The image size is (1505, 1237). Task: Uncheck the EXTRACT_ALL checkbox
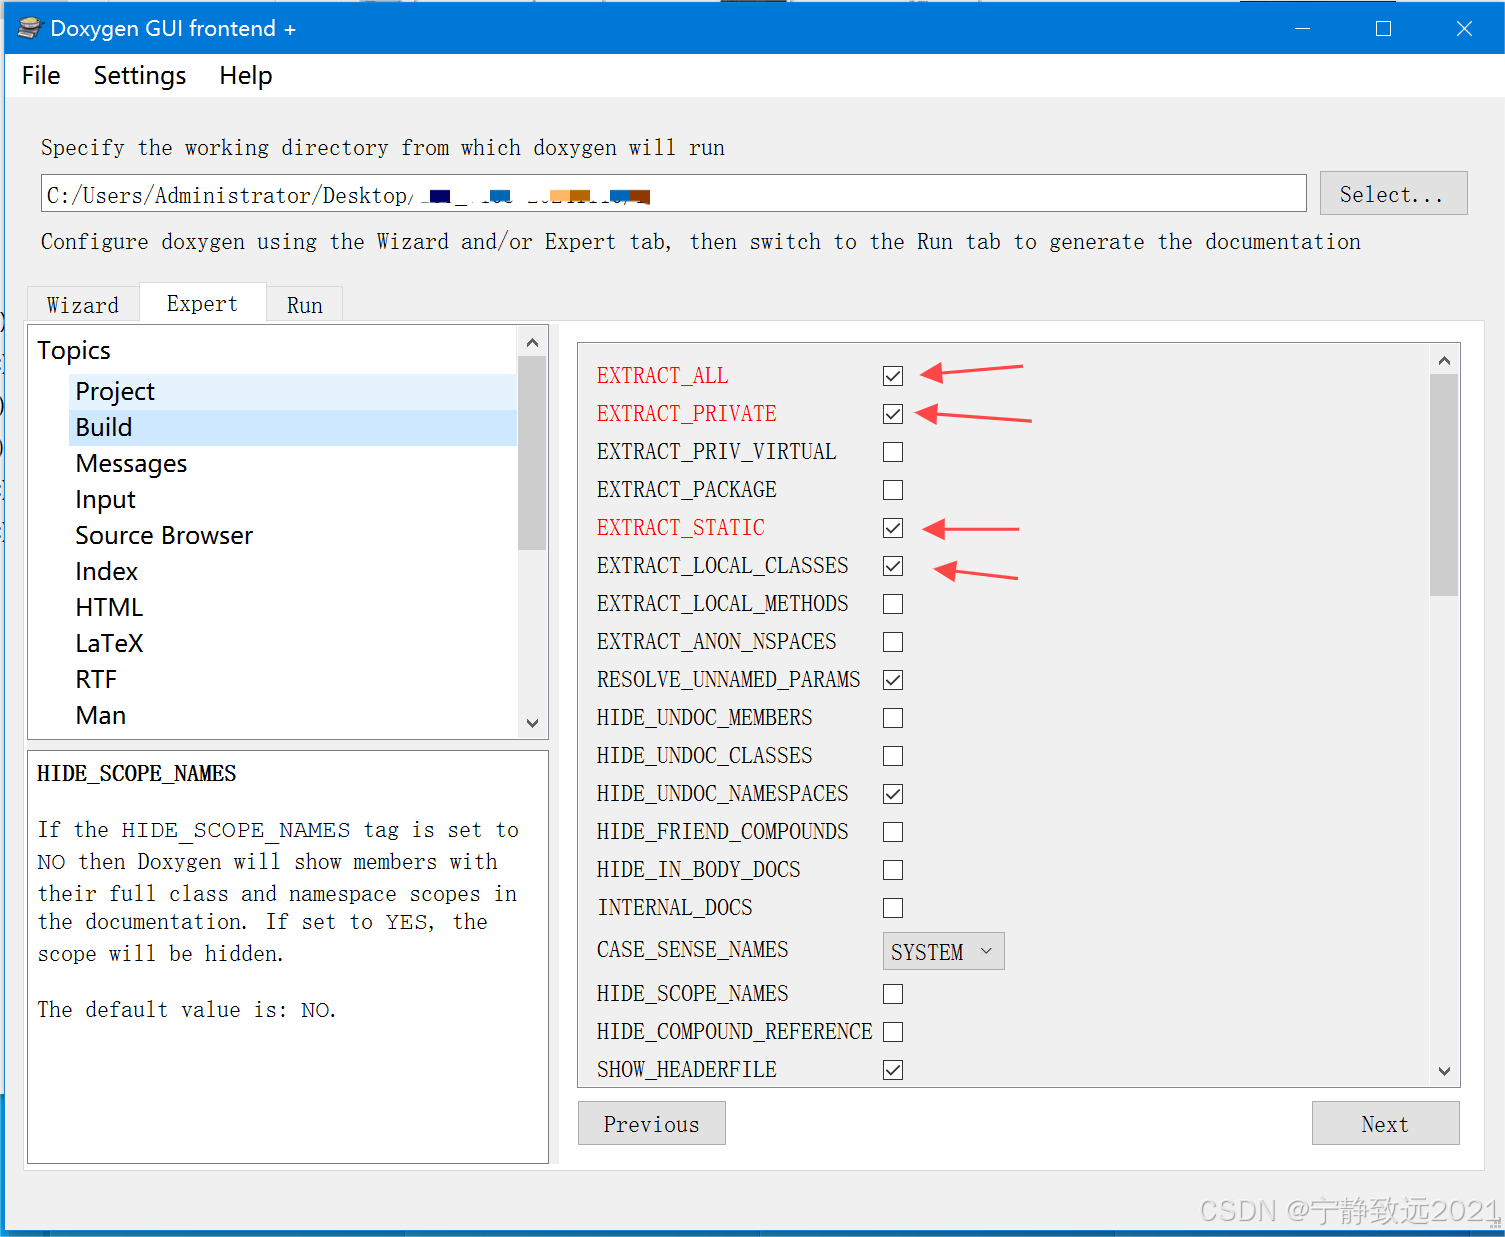coord(893,376)
